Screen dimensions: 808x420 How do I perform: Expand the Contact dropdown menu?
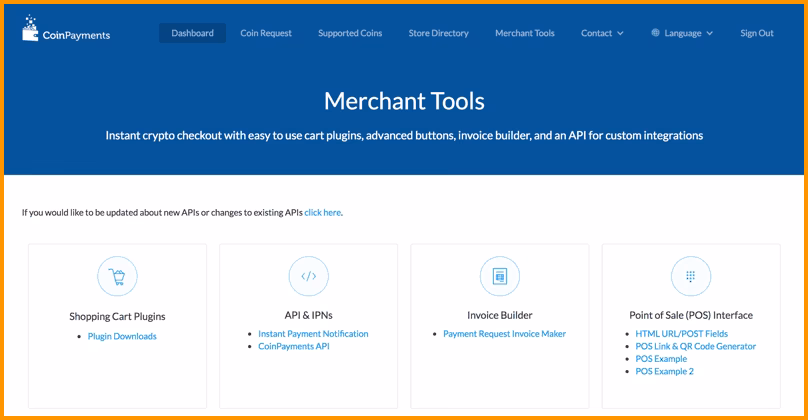tap(602, 33)
